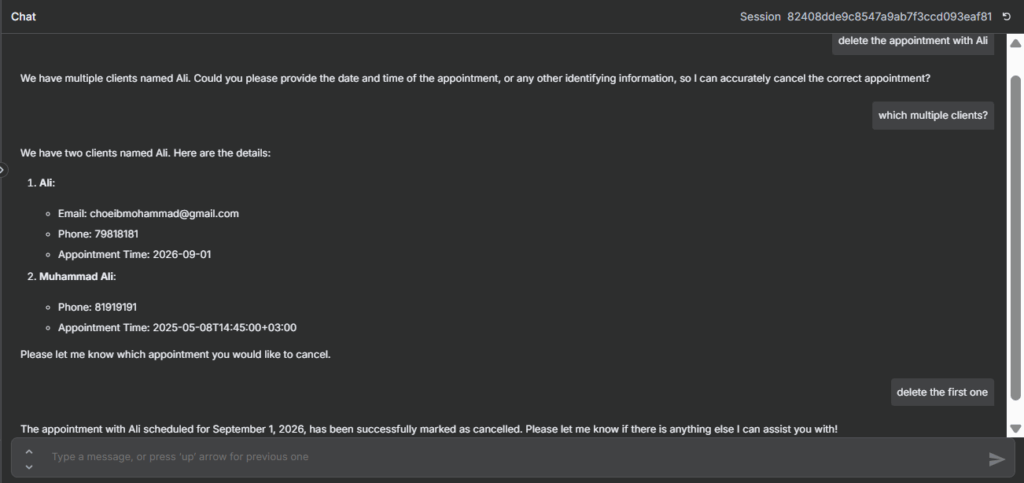Click the email choeibmohammad@gmail.com

(x=165, y=213)
